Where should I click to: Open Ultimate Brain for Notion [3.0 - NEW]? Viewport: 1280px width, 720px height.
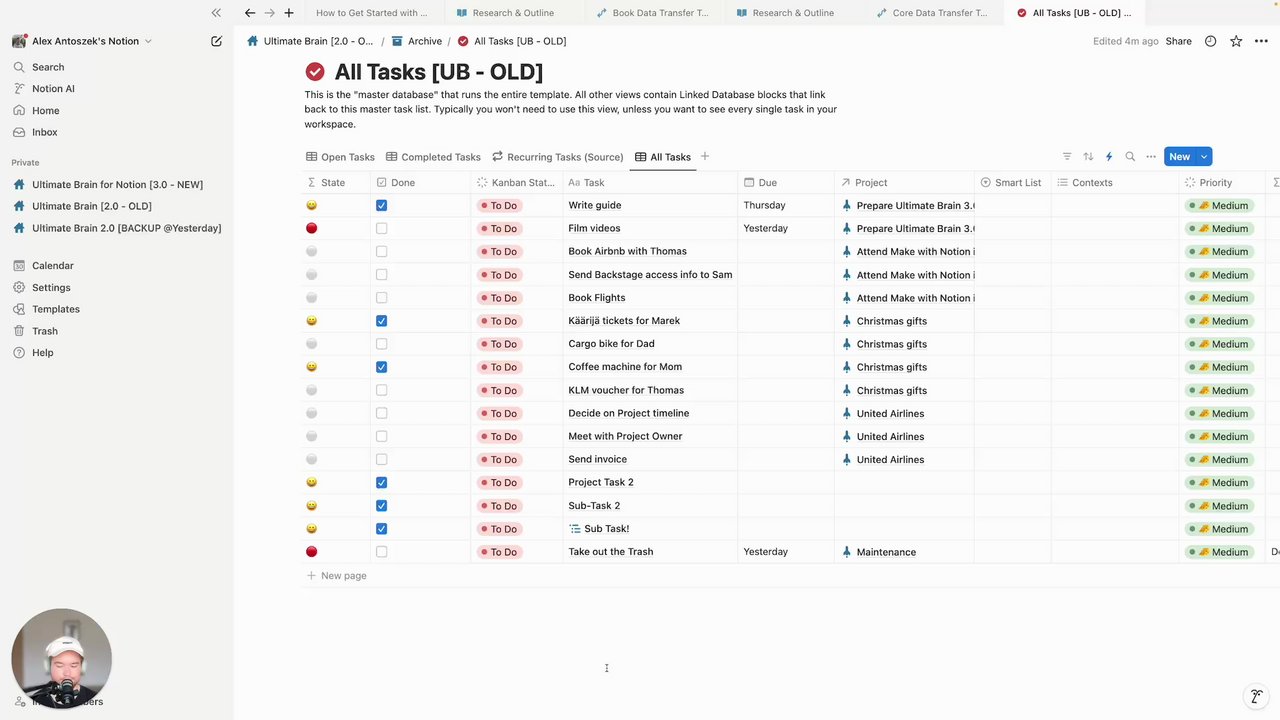116,185
